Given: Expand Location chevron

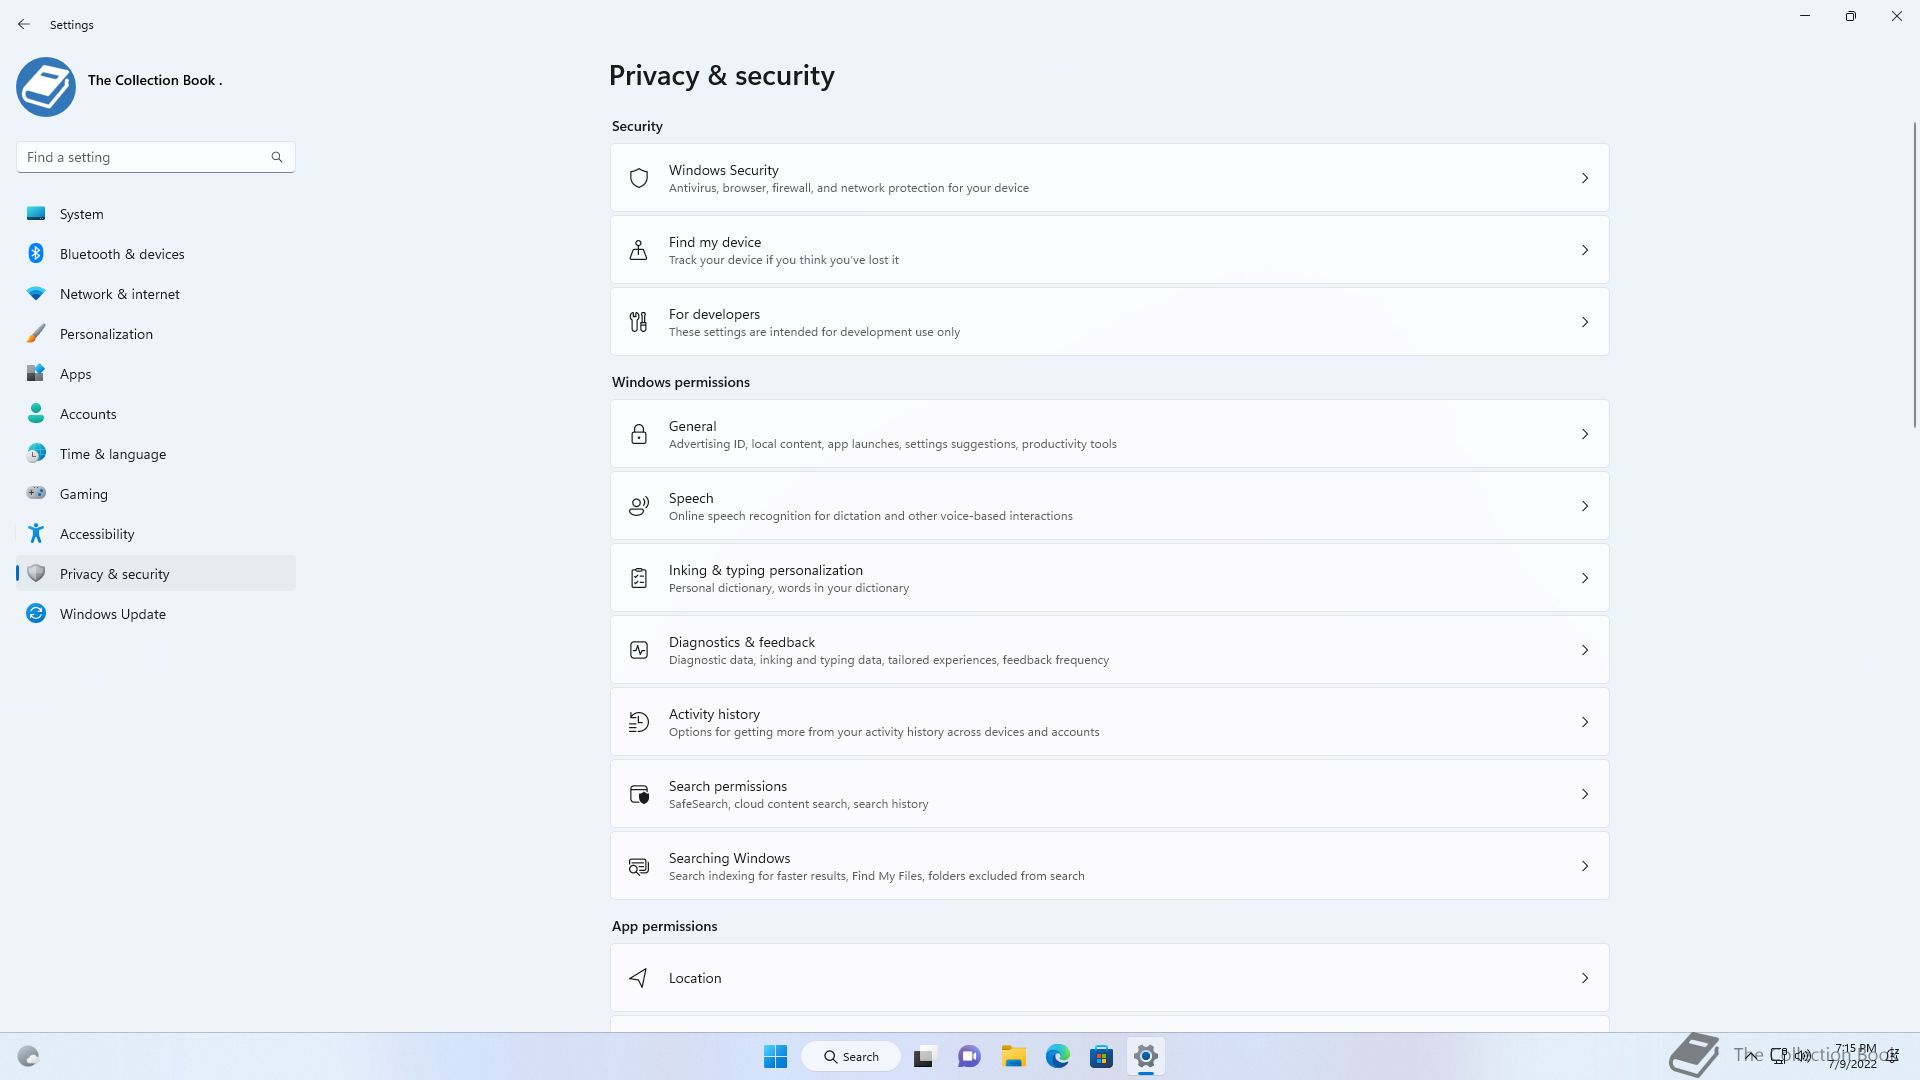Looking at the screenshot, I should [1585, 978].
